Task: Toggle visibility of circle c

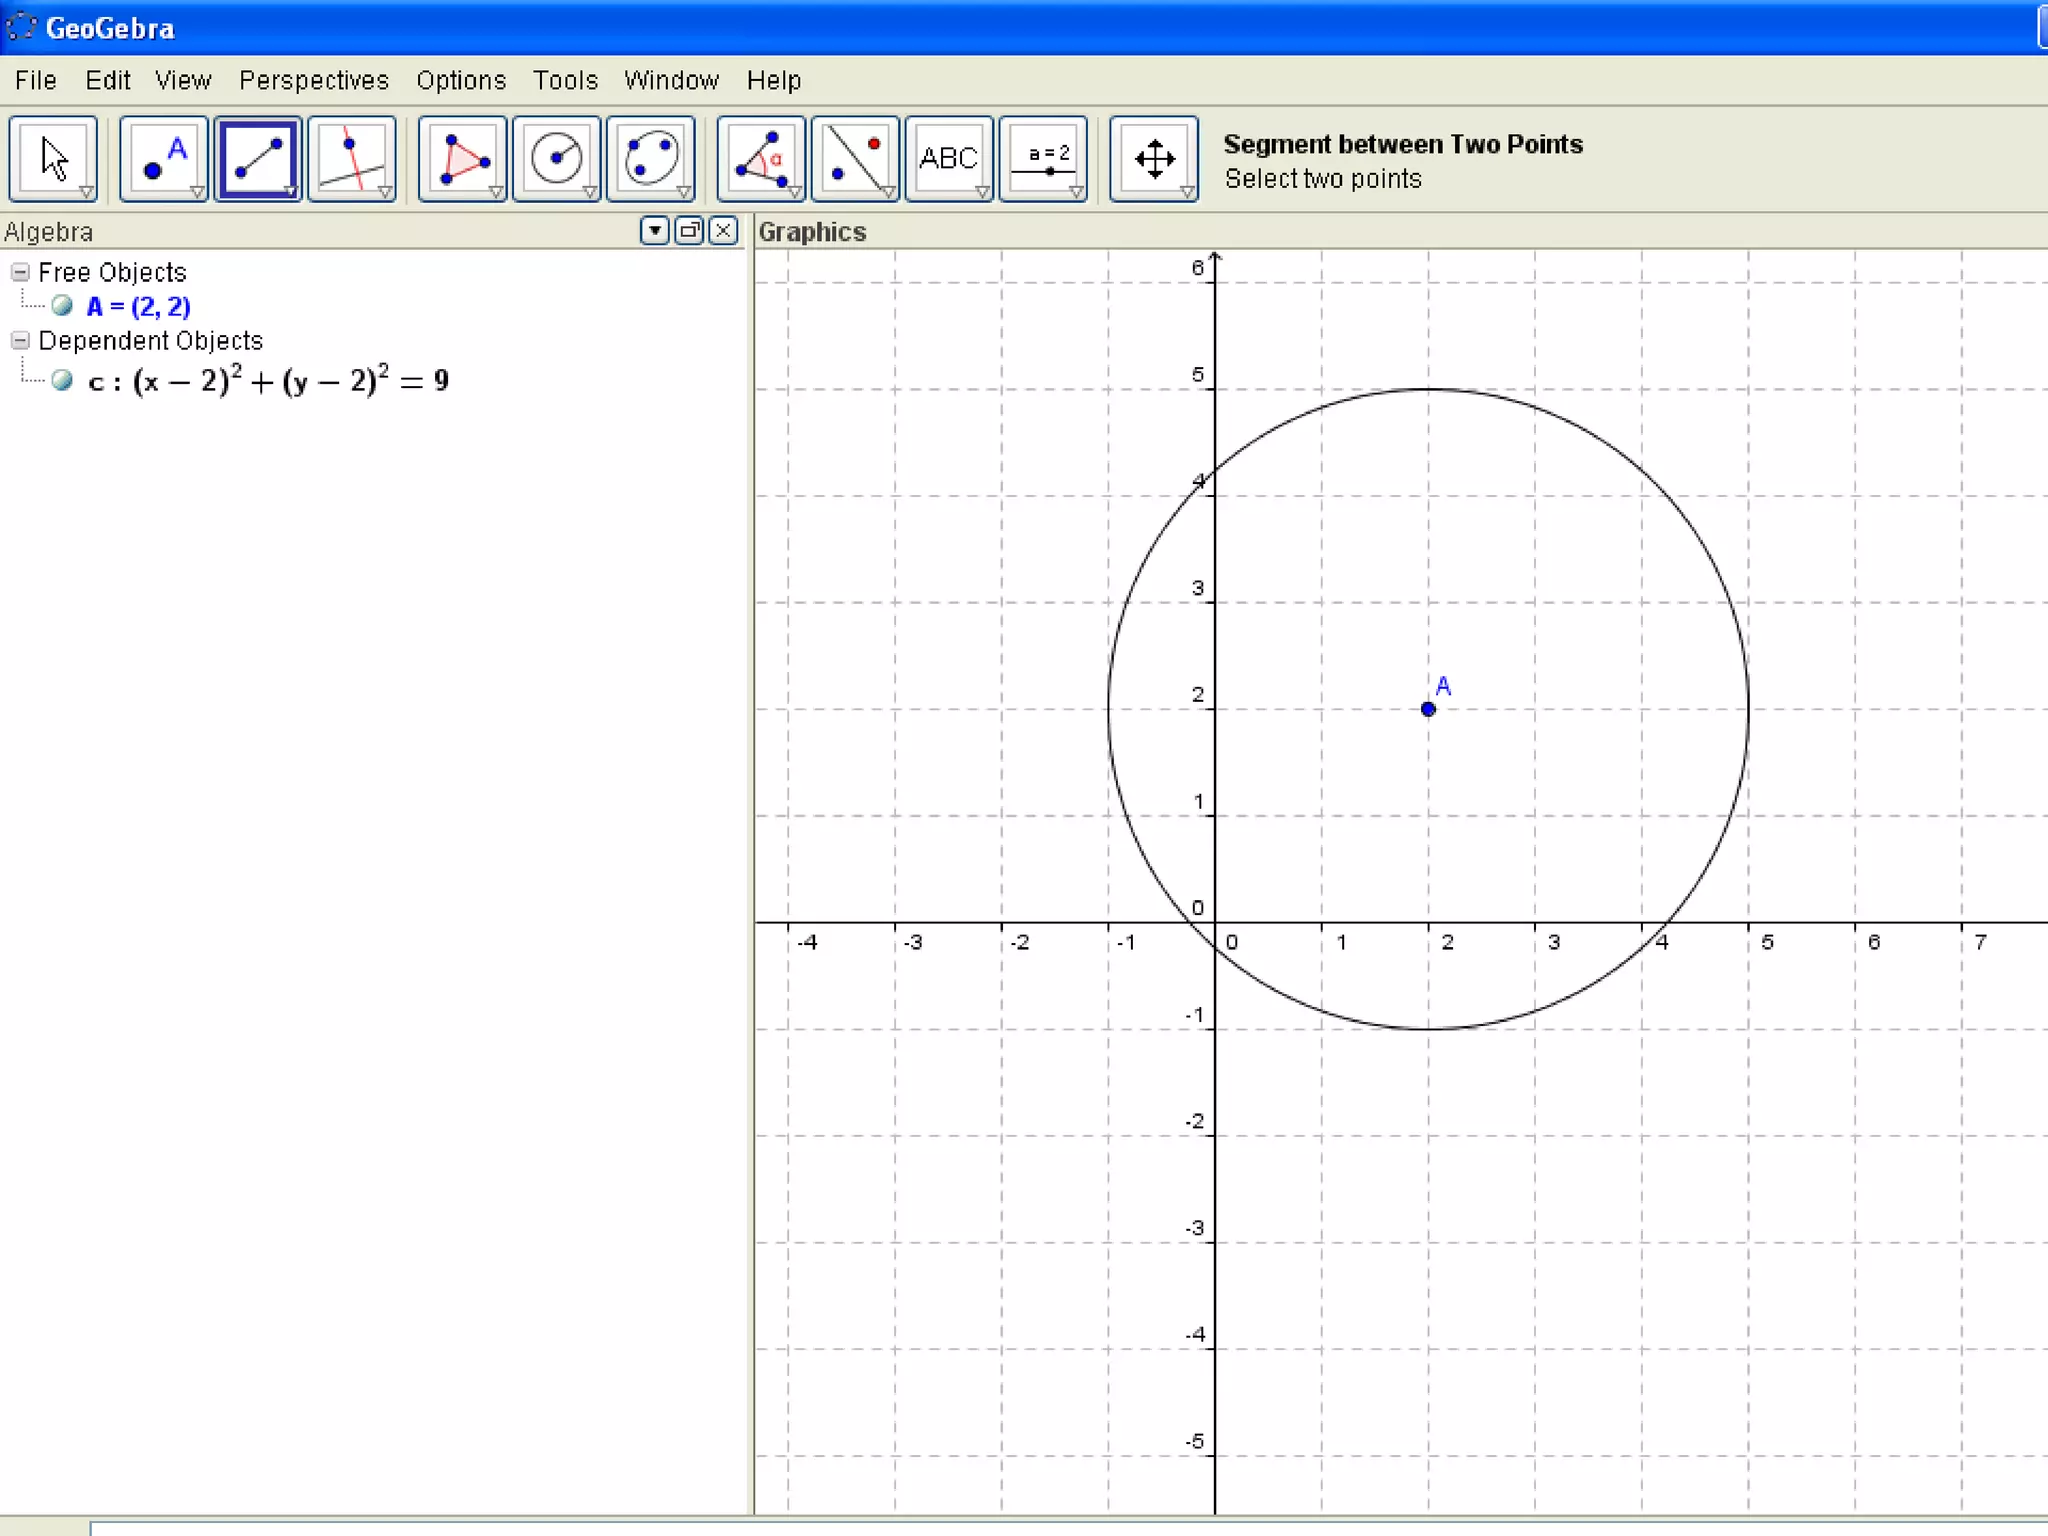Action: [x=62, y=381]
